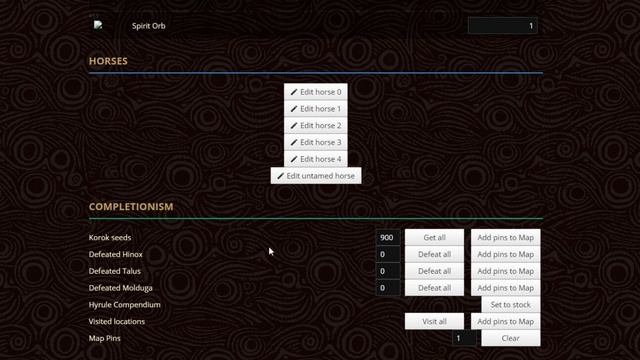Defeat all Hinox
Image resolution: width=640 pixels, height=360 pixels.
[434, 254]
